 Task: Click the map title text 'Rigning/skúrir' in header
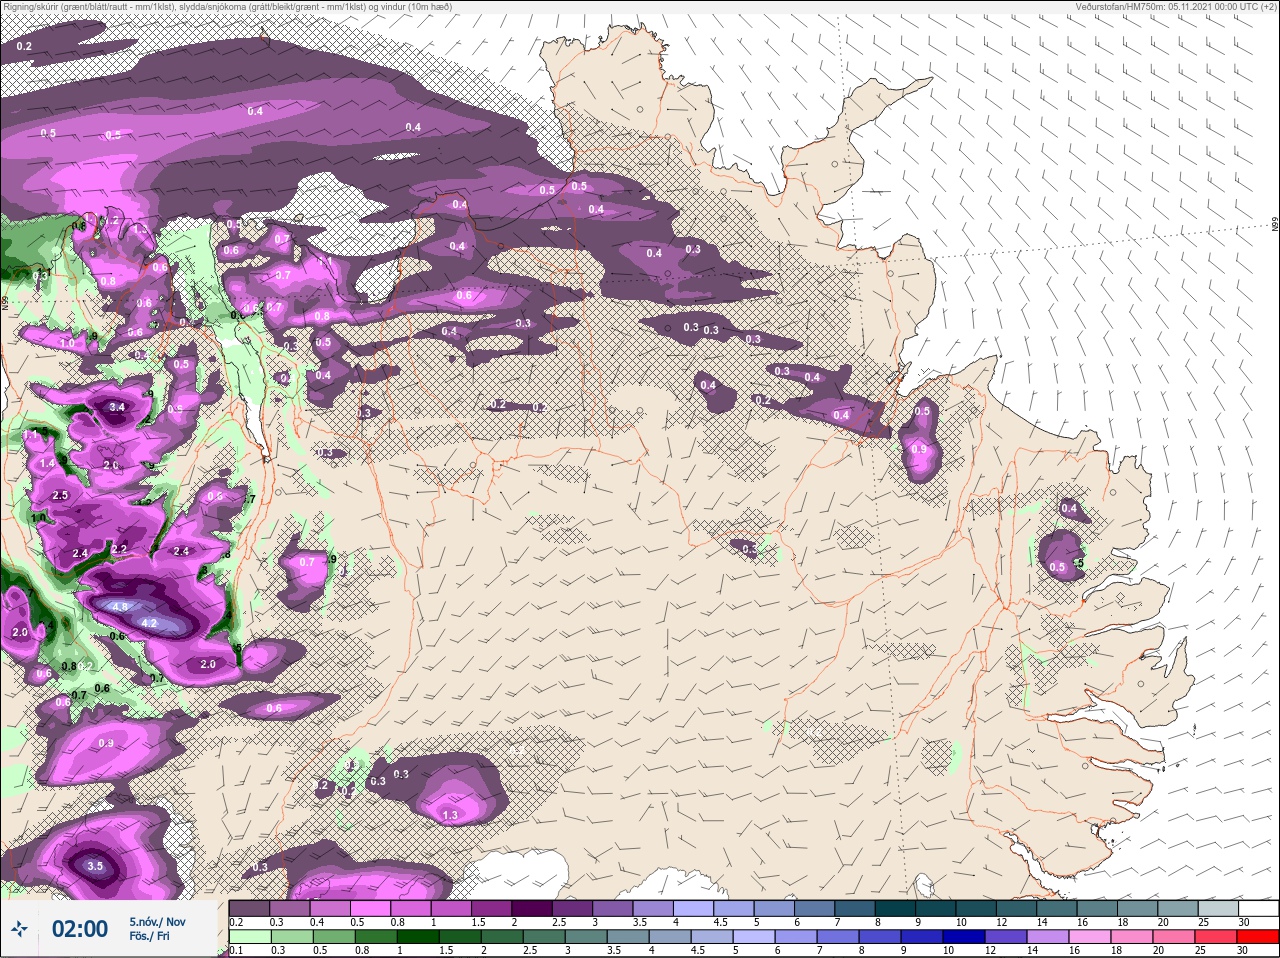click(33, 6)
